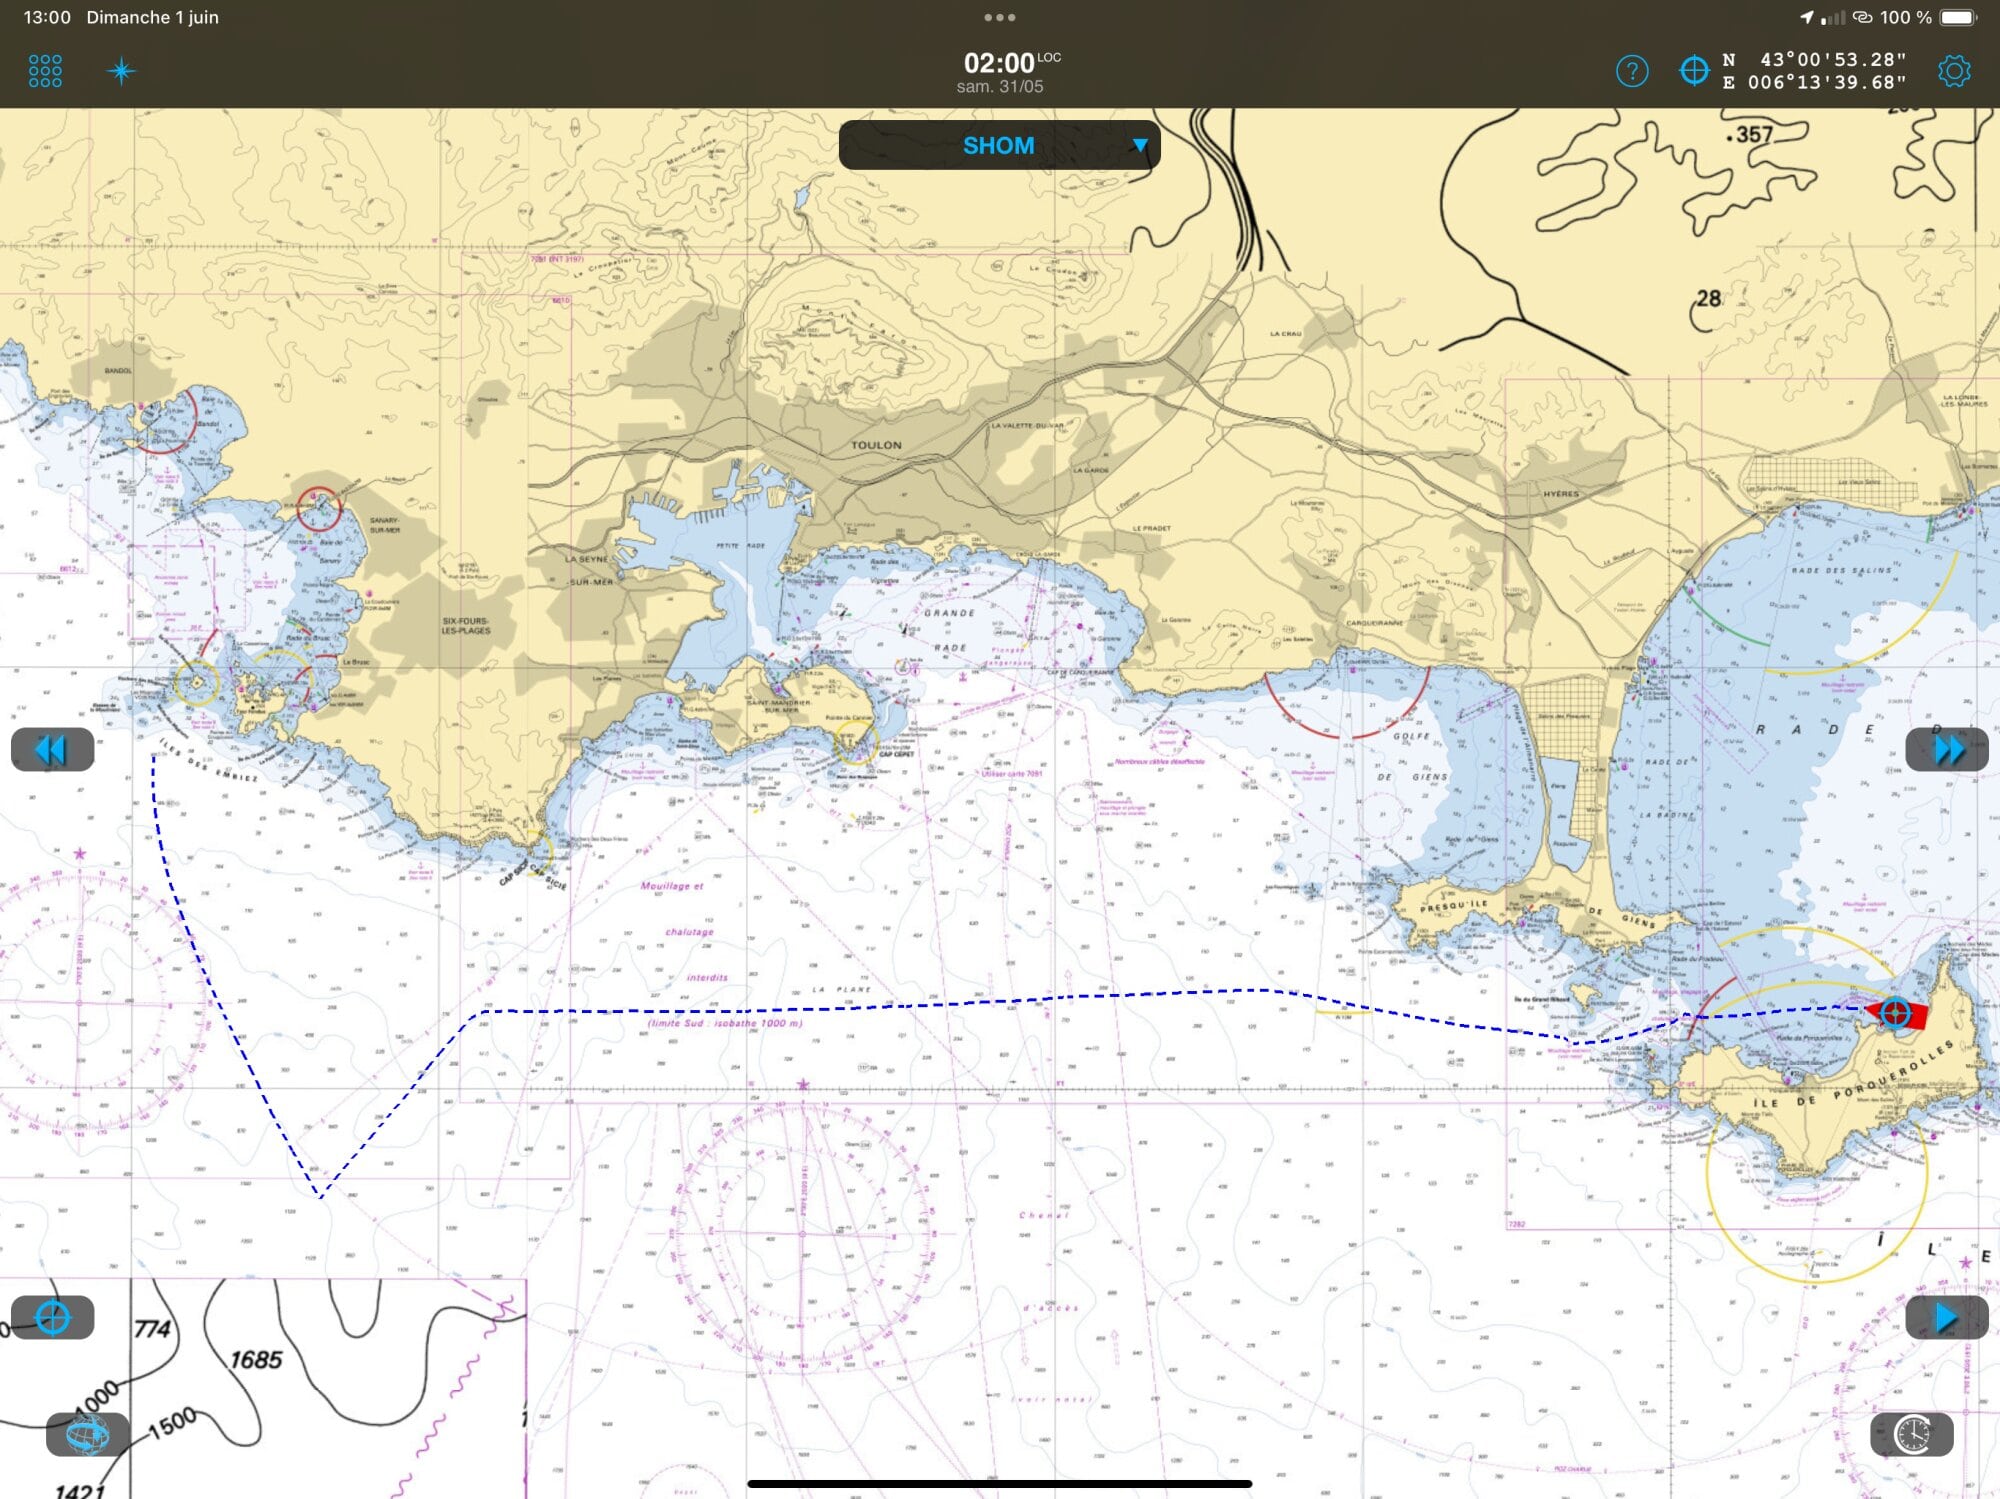This screenshot has width=2000, height=1499.
Task: Tap the rotating globe button
Action: (x=87, y=1434)
